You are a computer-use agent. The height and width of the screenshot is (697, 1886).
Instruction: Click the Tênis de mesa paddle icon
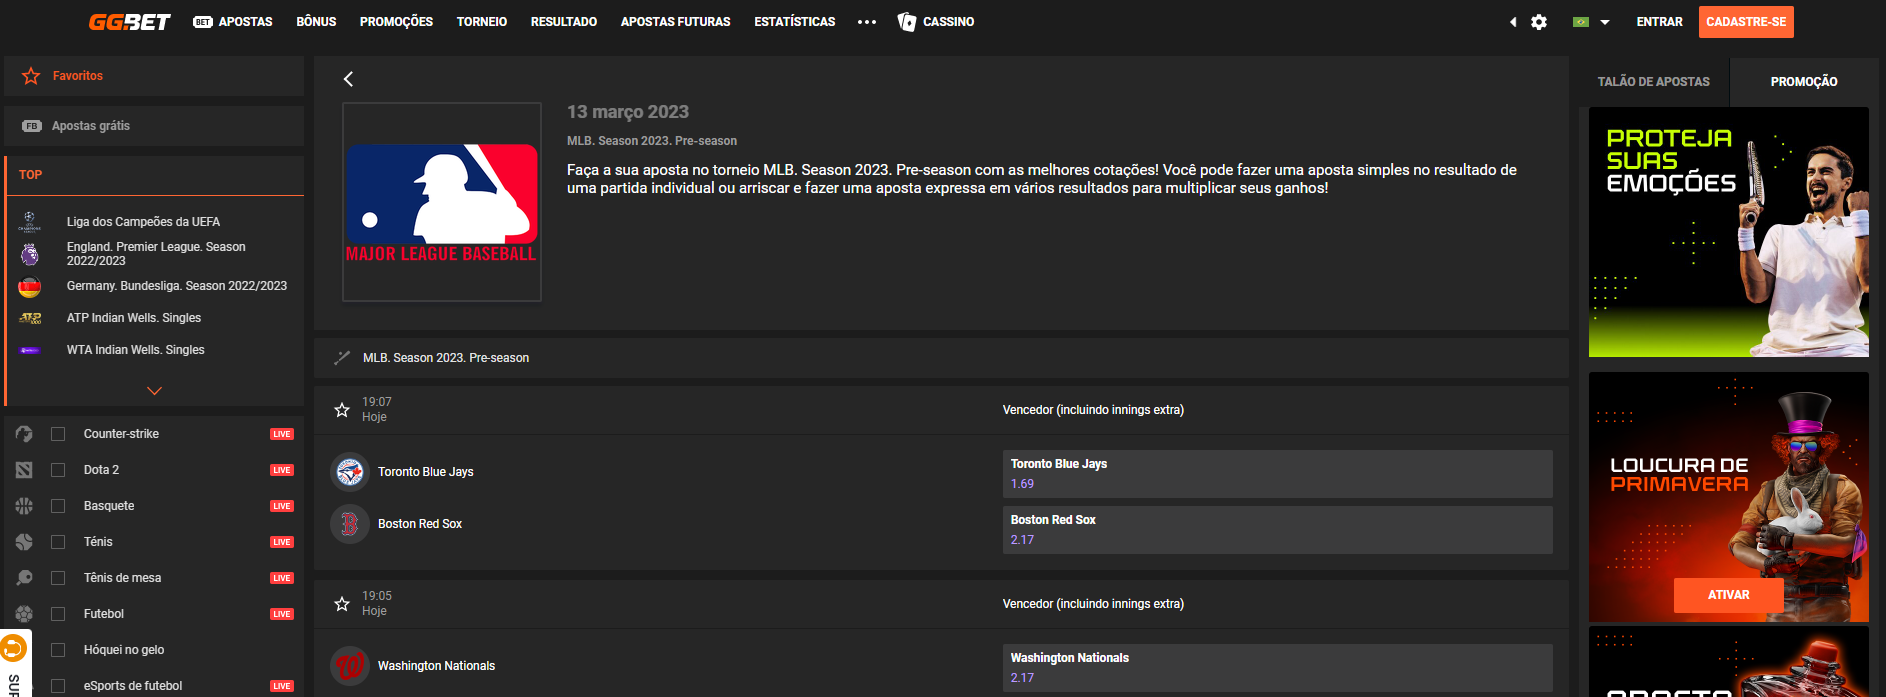click(24, 578)
